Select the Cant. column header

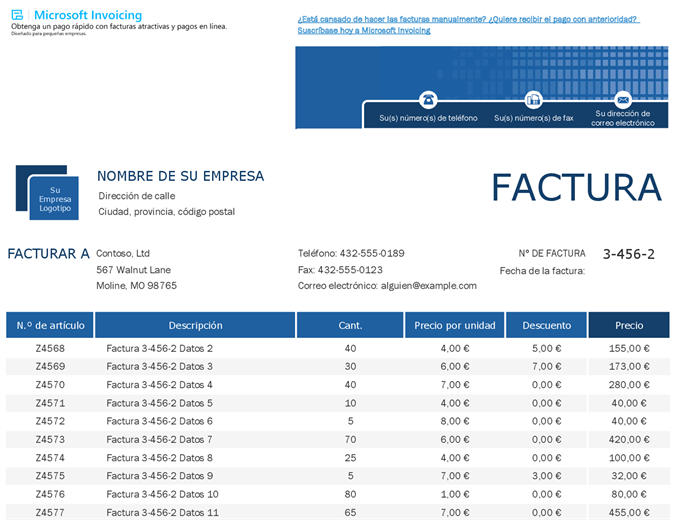350,325
